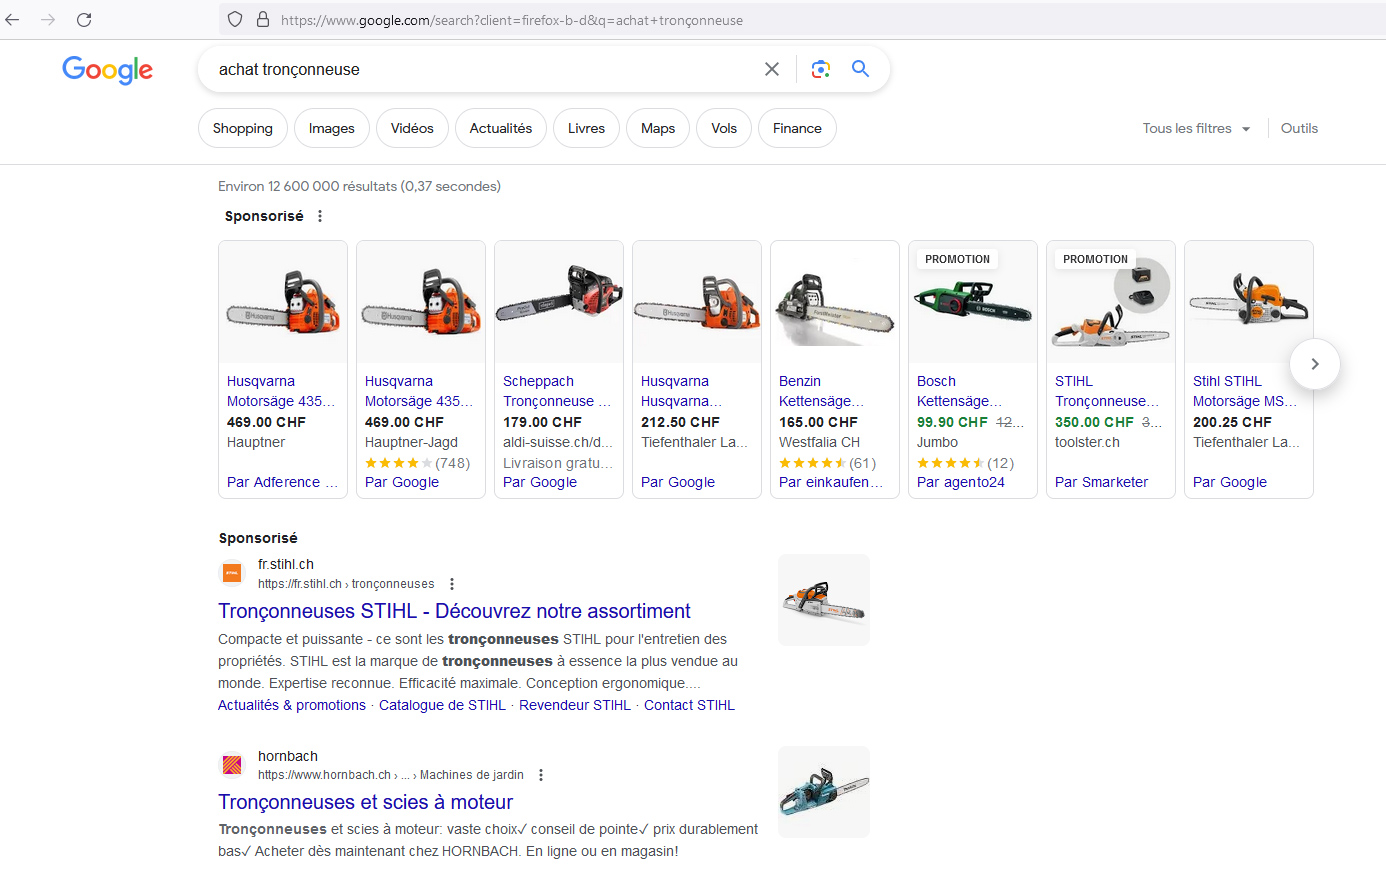Open the Scheppach chainsaw product image

coord(559,302)
